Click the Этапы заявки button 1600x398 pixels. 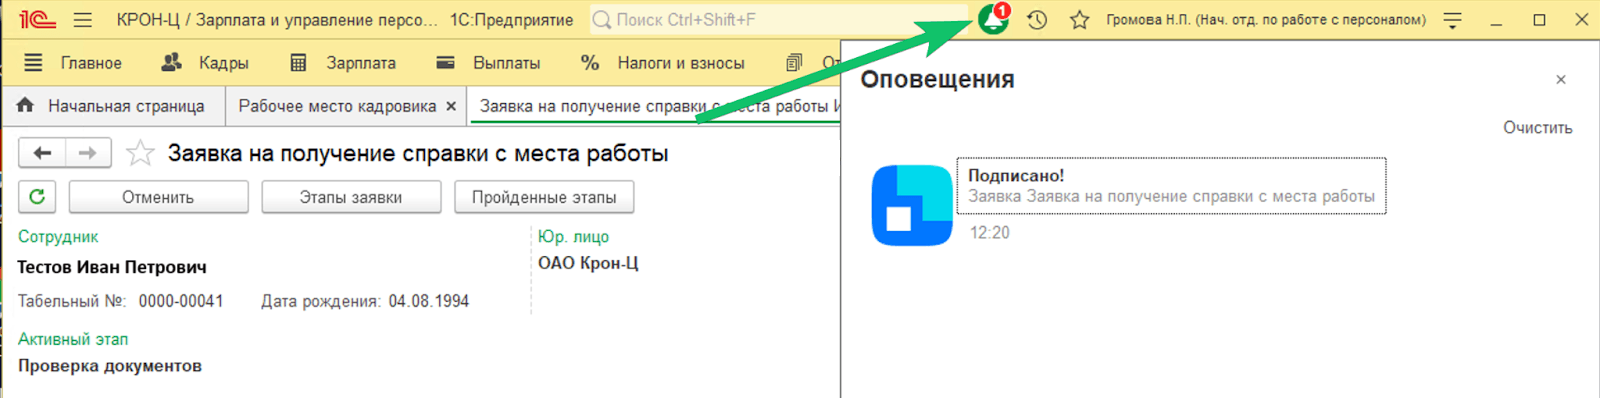pos(351,197)
